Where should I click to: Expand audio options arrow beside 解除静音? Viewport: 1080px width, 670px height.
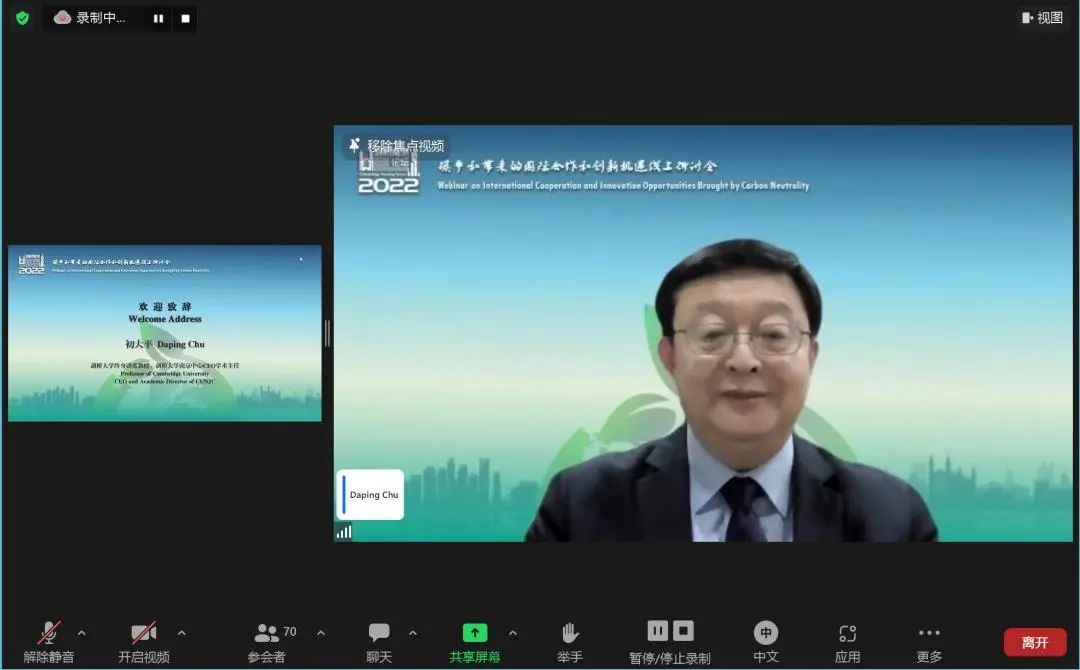click(82, 633)
